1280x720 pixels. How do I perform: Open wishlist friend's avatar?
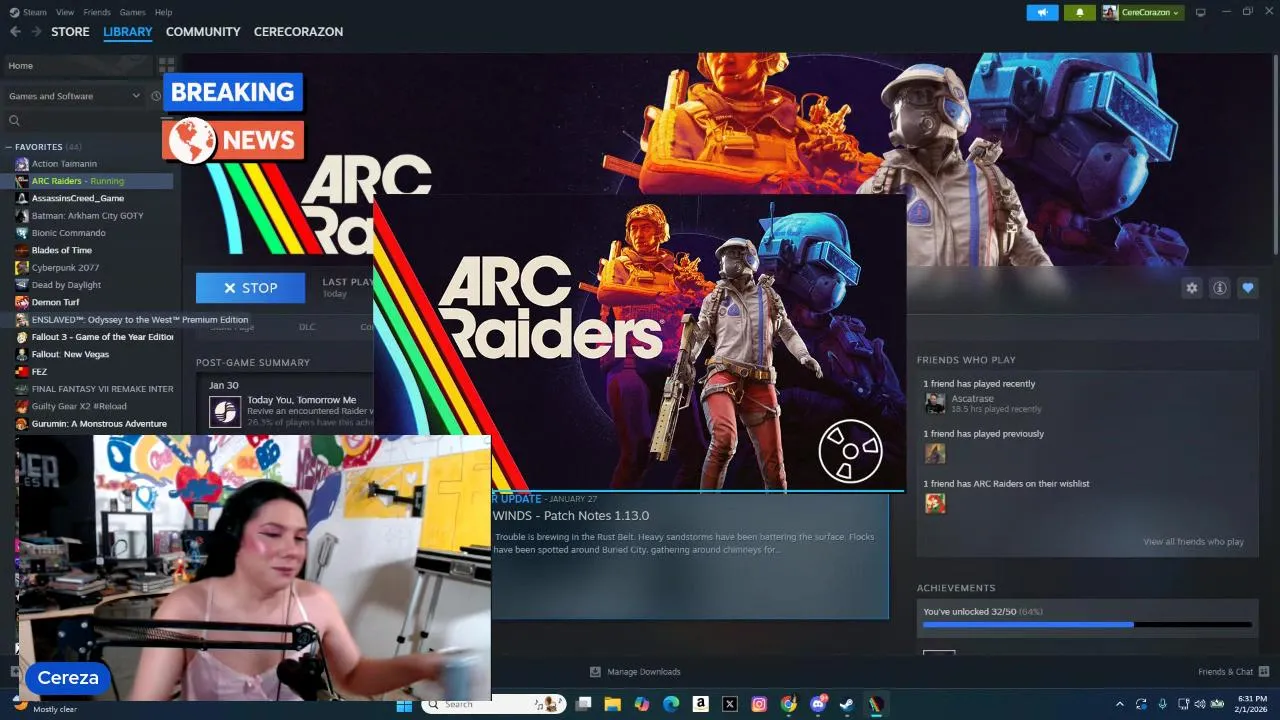click(935, 503)
